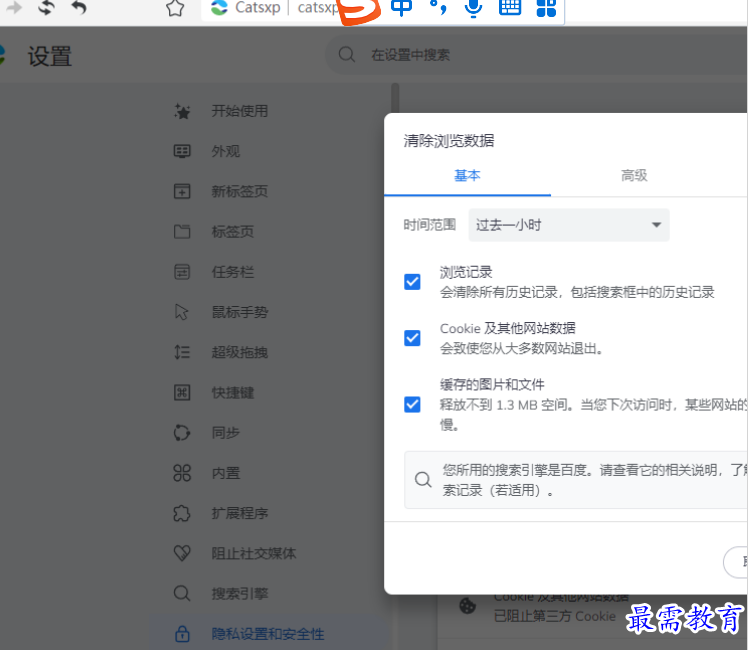Select the 阻止社交媒体 label in sidebar
Viewport: 750px width, 650px height.
[254, 553]
